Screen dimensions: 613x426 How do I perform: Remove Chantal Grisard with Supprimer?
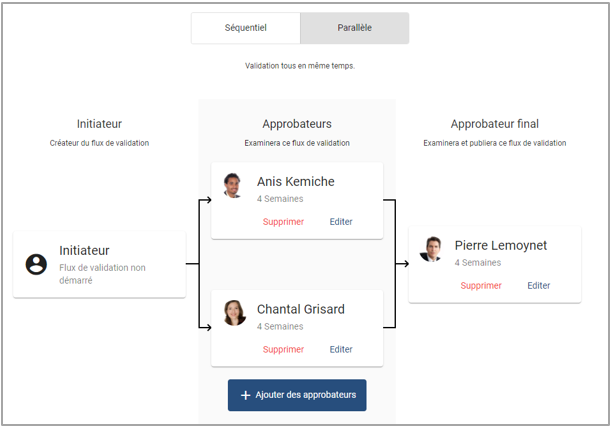[283, 350]
